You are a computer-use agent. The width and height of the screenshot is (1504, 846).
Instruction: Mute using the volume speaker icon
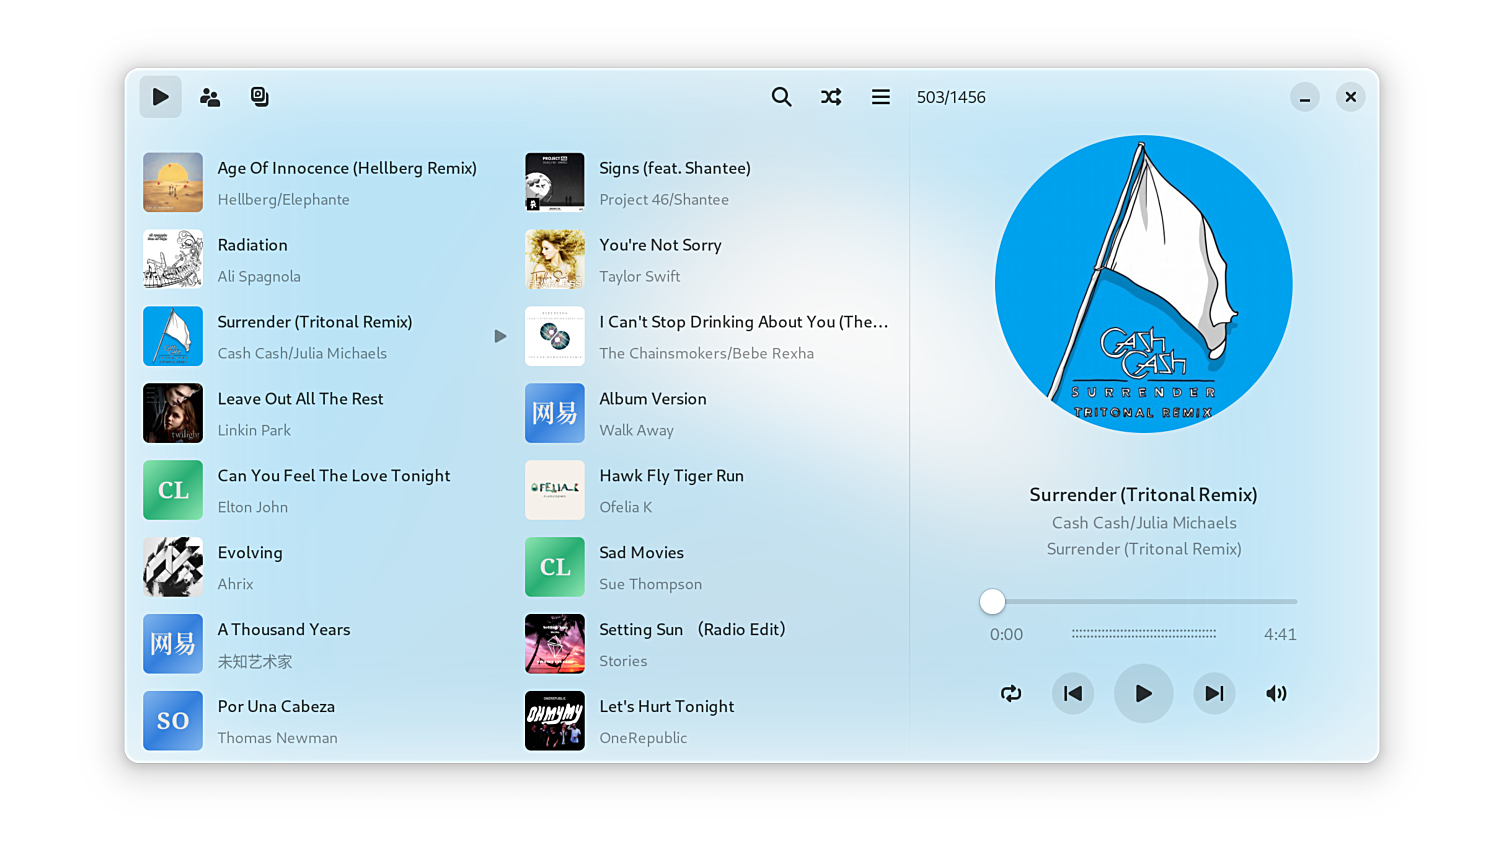1276,693
